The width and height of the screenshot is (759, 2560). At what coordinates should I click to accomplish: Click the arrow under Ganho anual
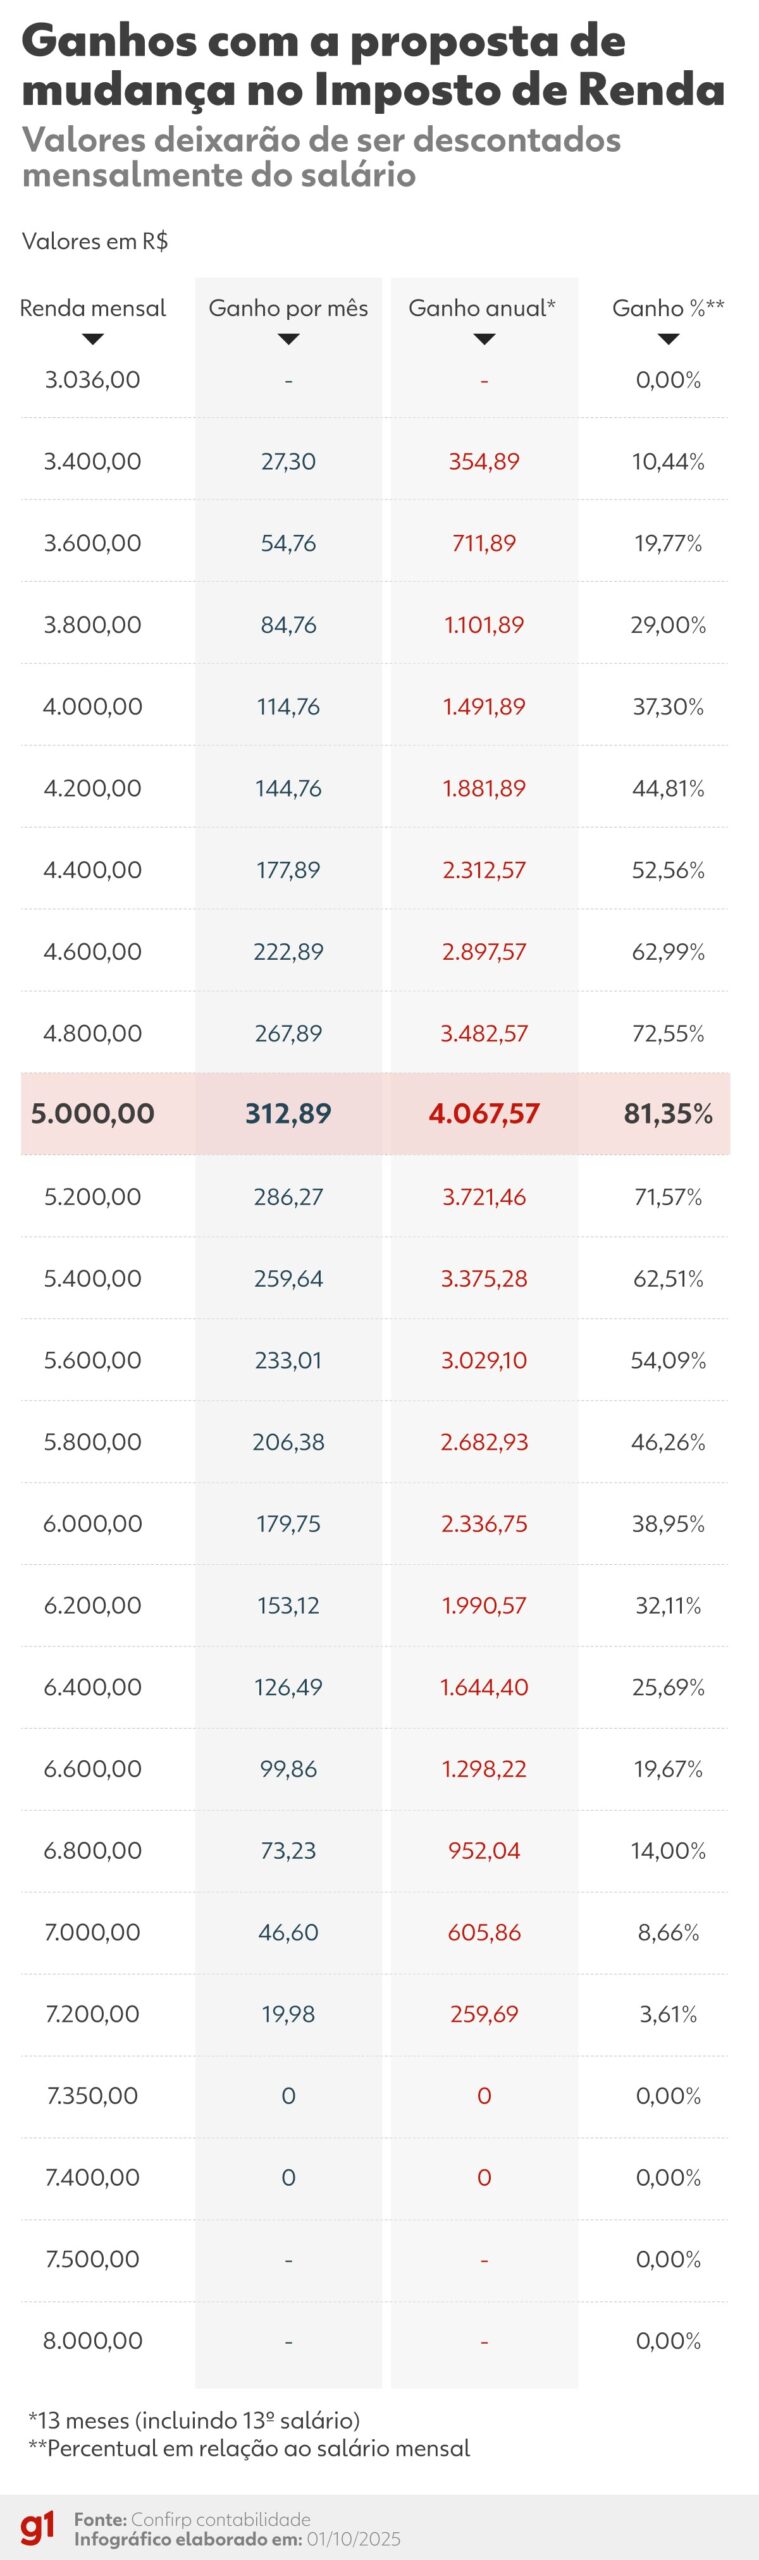click(x=484, y=339)
